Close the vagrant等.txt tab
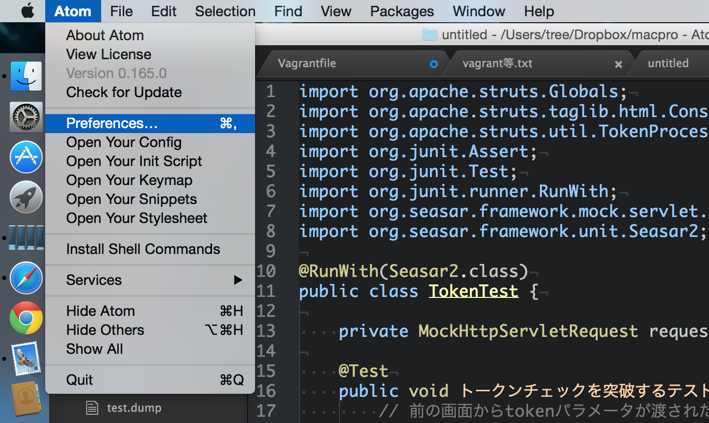 coord(618,64)
